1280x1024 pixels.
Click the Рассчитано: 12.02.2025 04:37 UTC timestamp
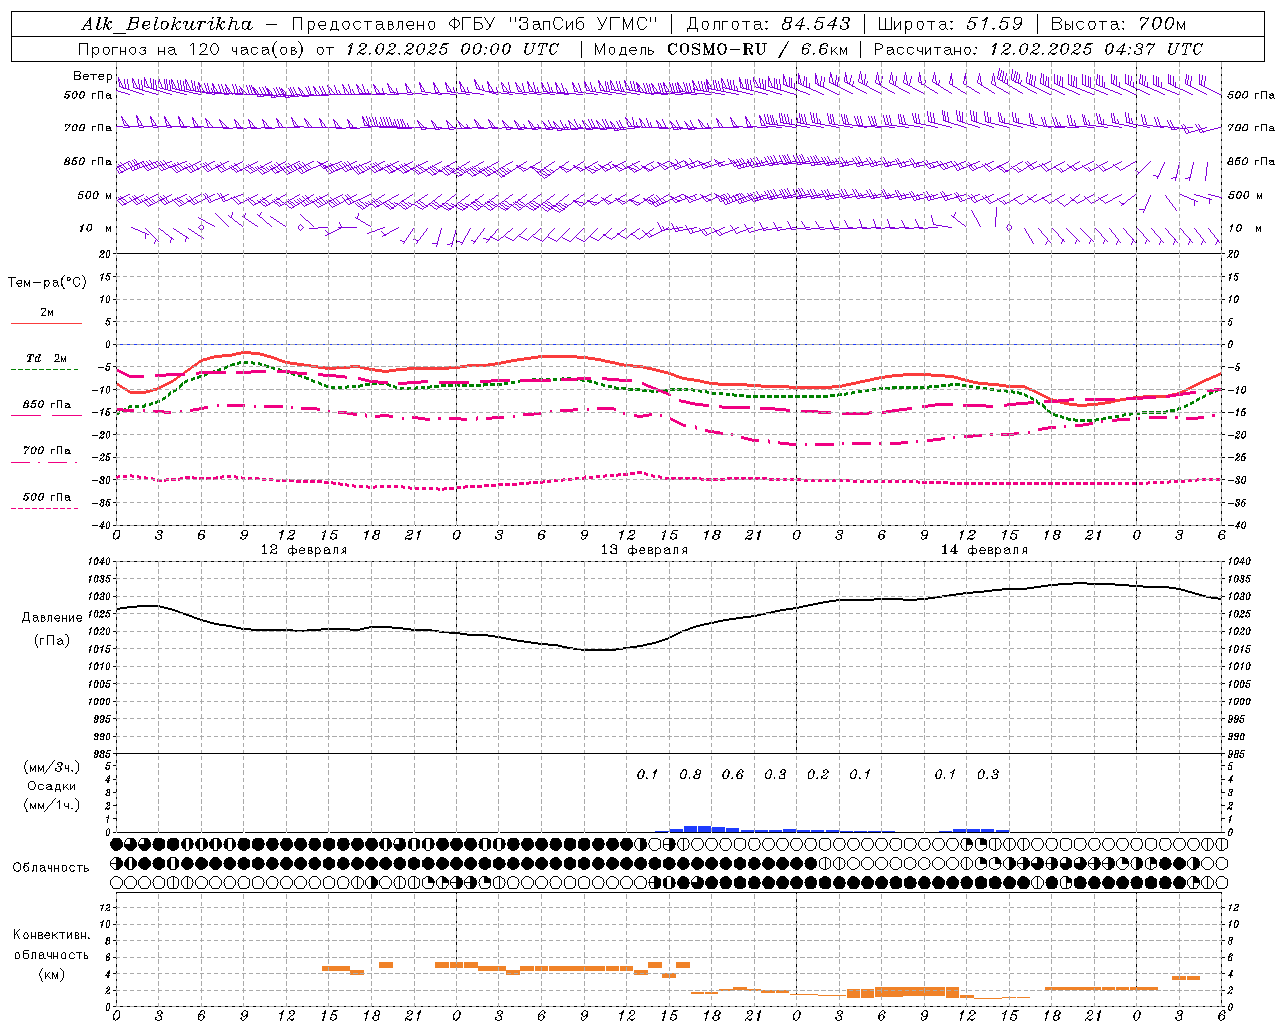coord(1038,49)
